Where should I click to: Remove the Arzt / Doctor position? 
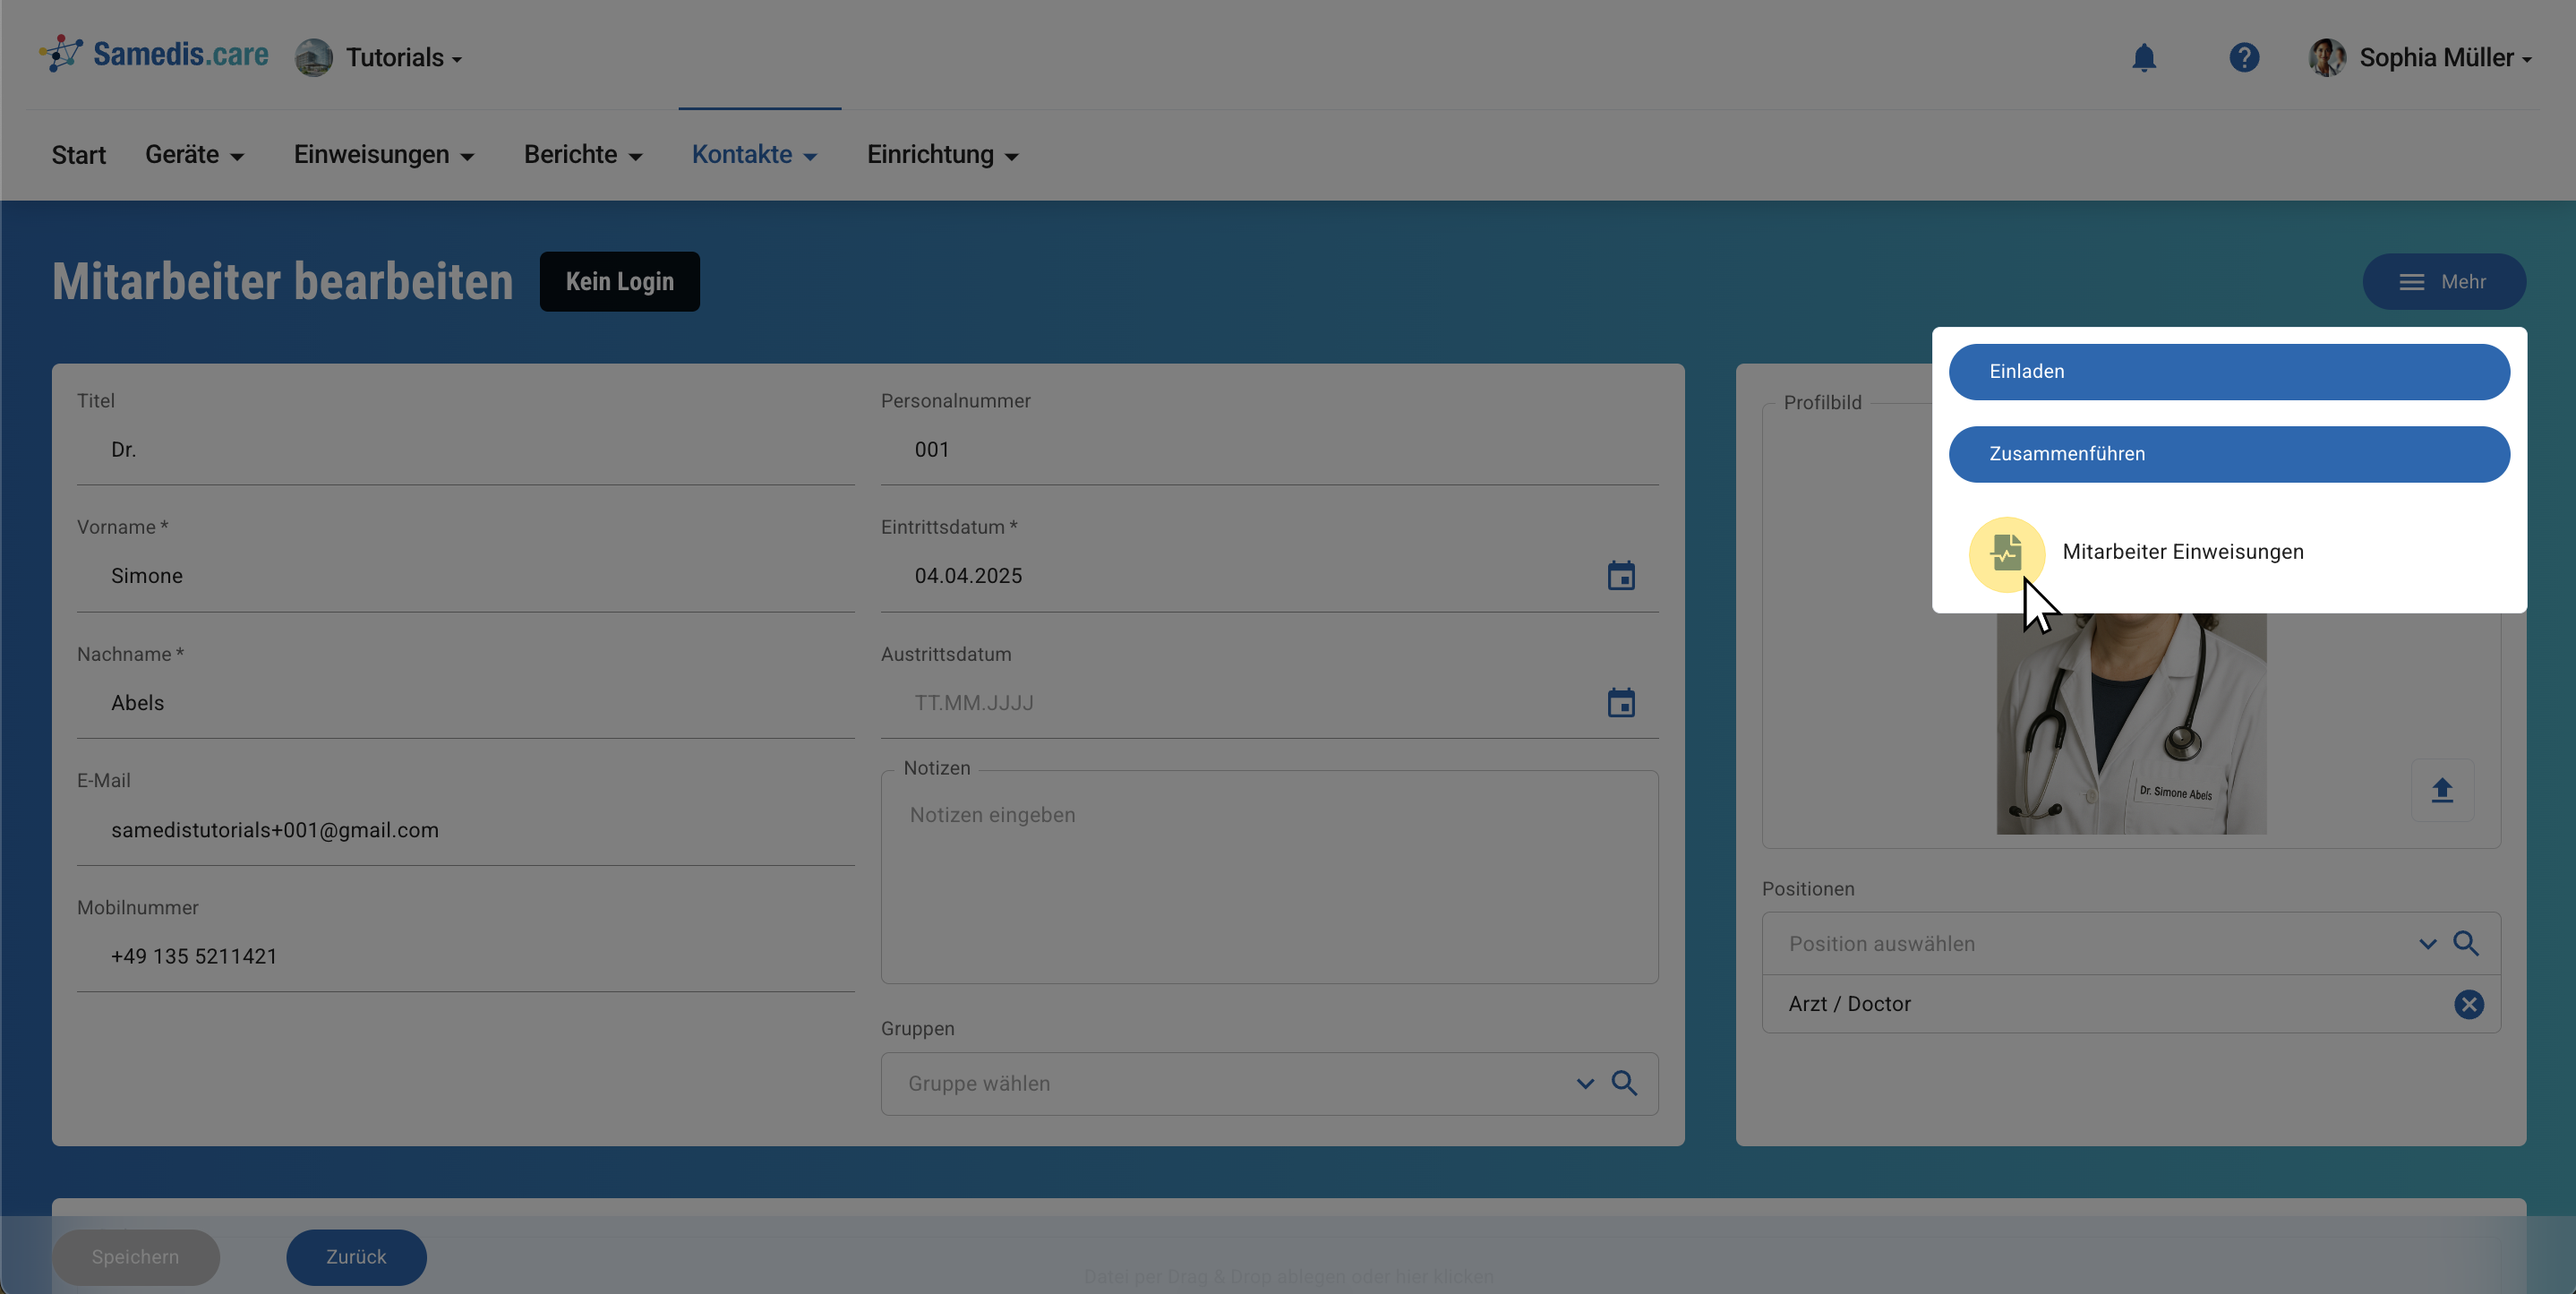[2468, 1004]
